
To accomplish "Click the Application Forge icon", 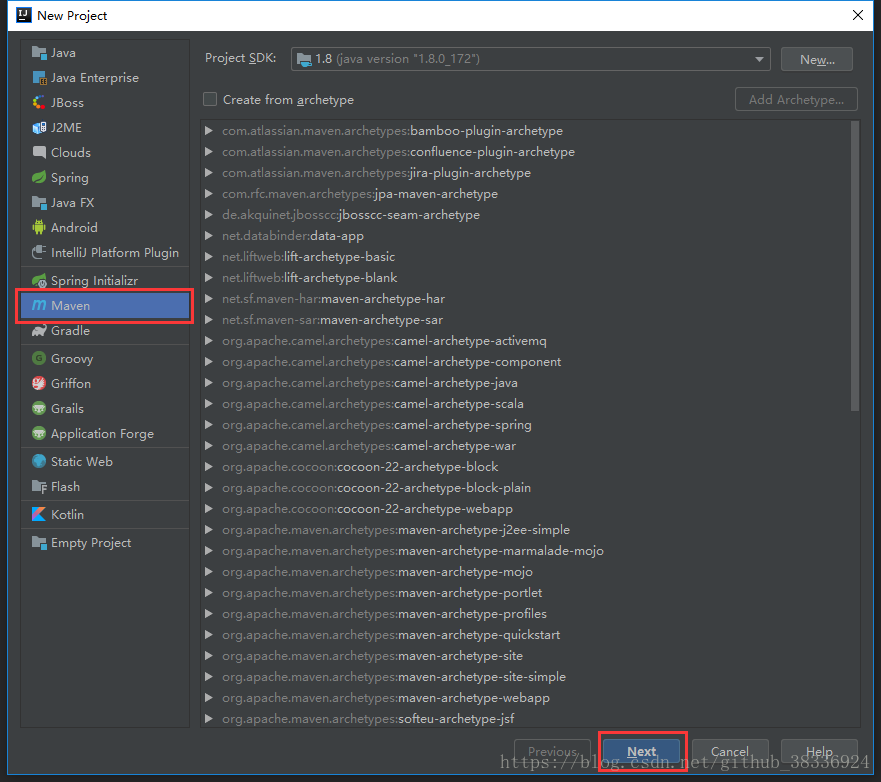I will pyautogui.click(x=39, y=433).
